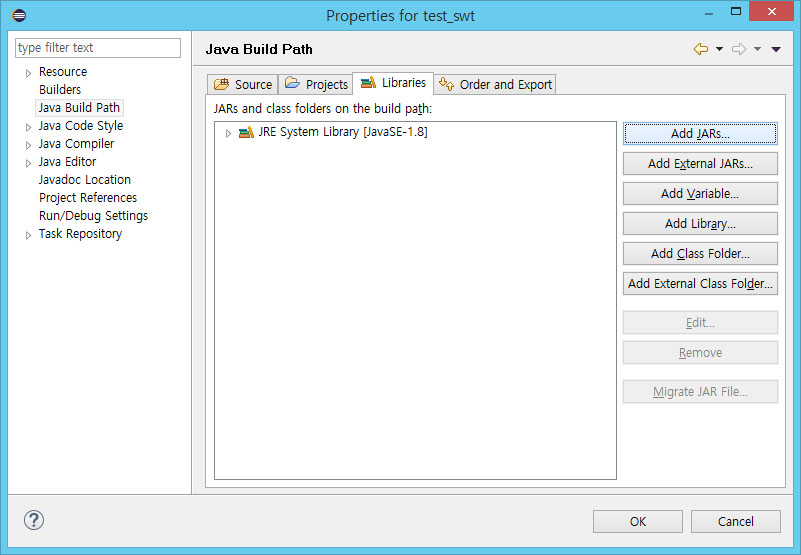Viewport: 801px width, 555px height.
Task: Click the Add Library button
Action: pos(699,223)
